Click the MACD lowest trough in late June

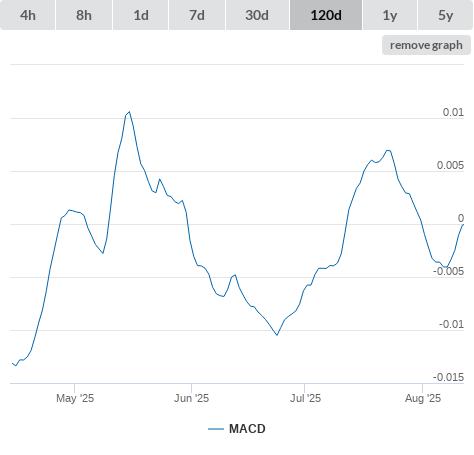277,335
